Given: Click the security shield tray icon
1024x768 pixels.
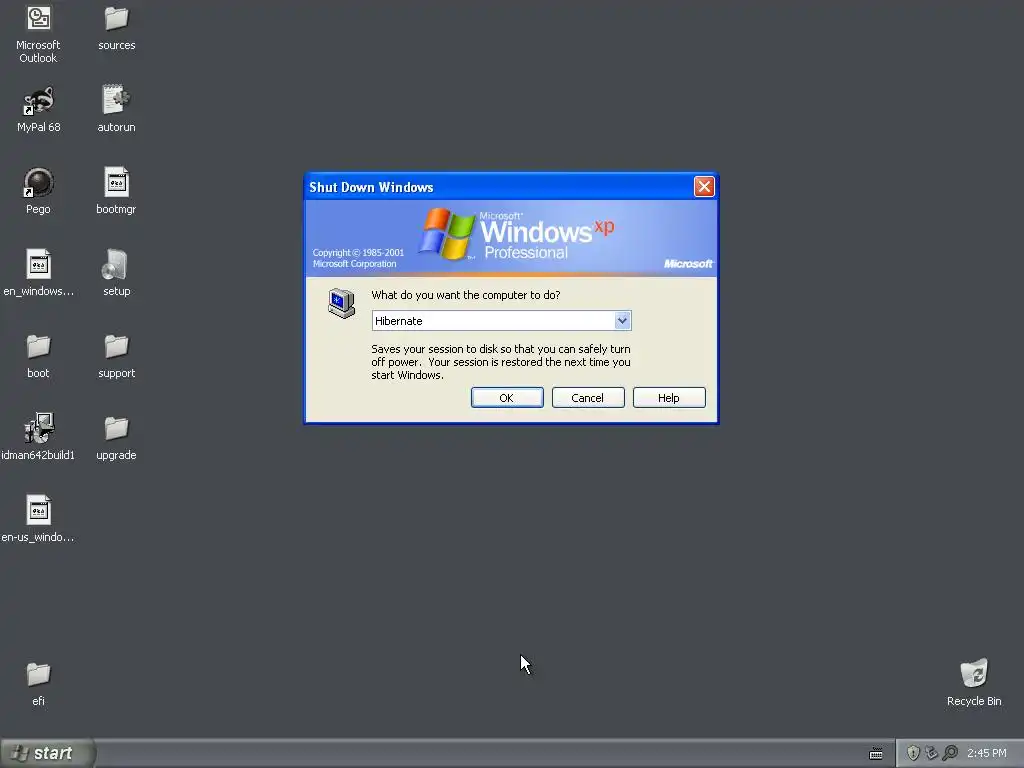Looking at the screenshot, I should point(913,753).
